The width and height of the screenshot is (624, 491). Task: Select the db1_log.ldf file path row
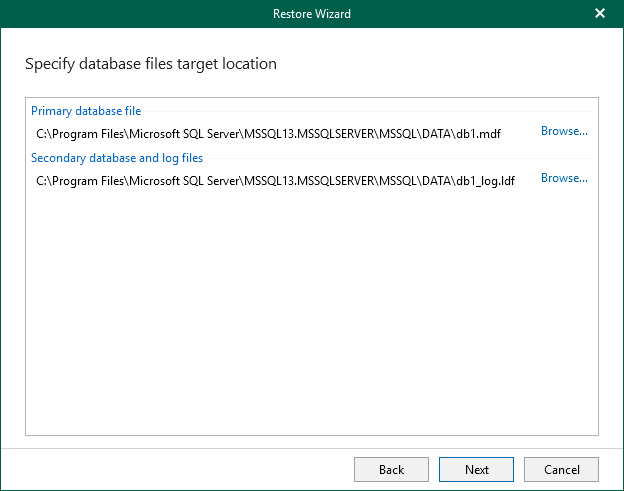pyautogui.click(x=275, y=179)
